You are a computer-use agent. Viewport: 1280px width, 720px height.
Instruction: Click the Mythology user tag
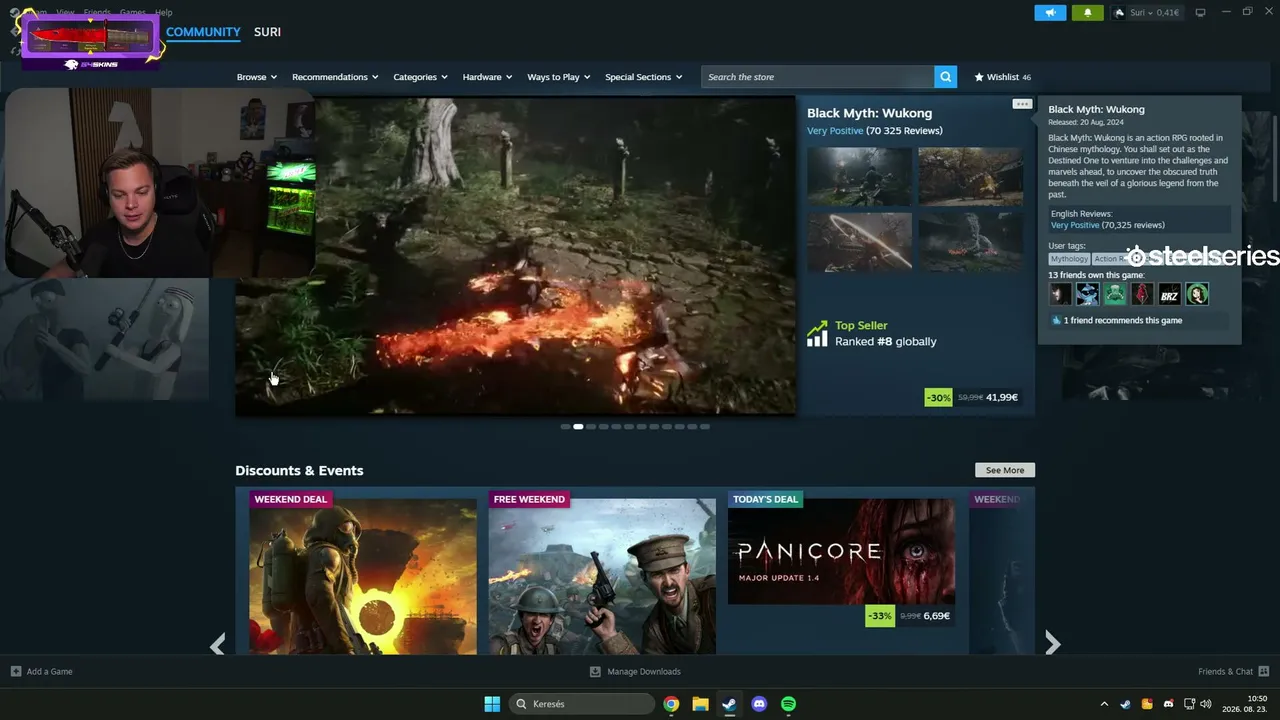coord(1069,259)
